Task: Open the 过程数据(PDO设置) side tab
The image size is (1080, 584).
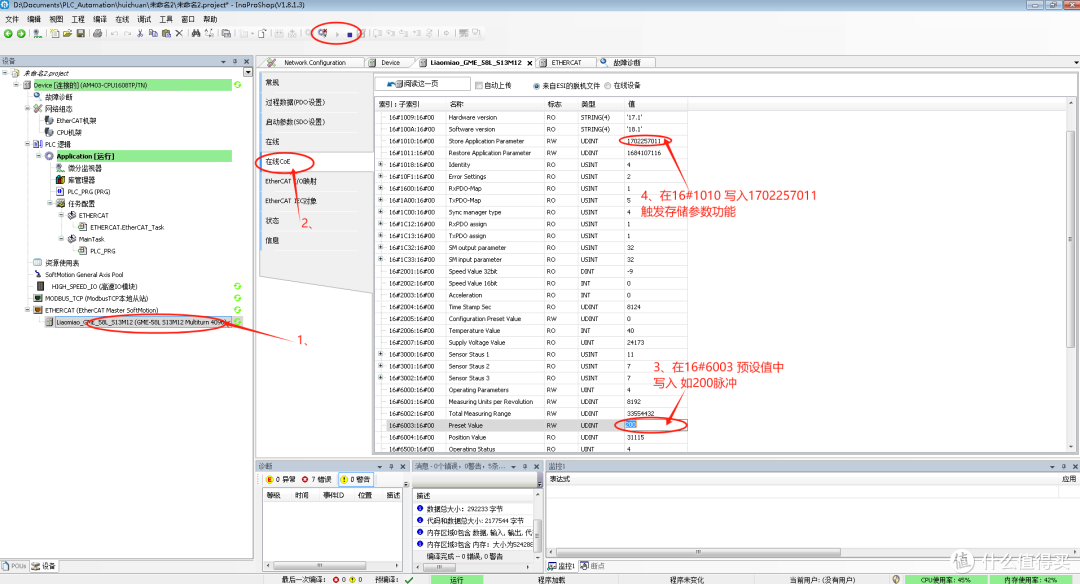Action: tap(295, 102)
